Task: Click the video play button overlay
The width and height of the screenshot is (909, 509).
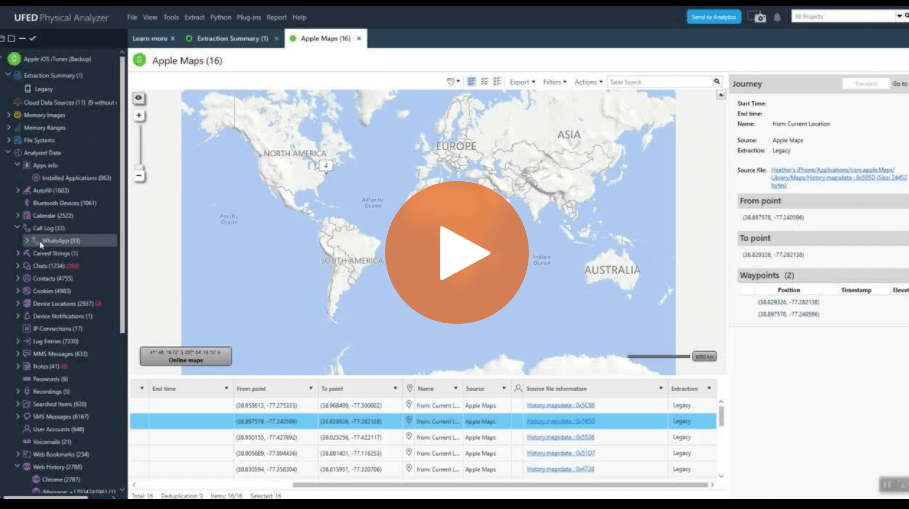Action: [x=457, y=252]
